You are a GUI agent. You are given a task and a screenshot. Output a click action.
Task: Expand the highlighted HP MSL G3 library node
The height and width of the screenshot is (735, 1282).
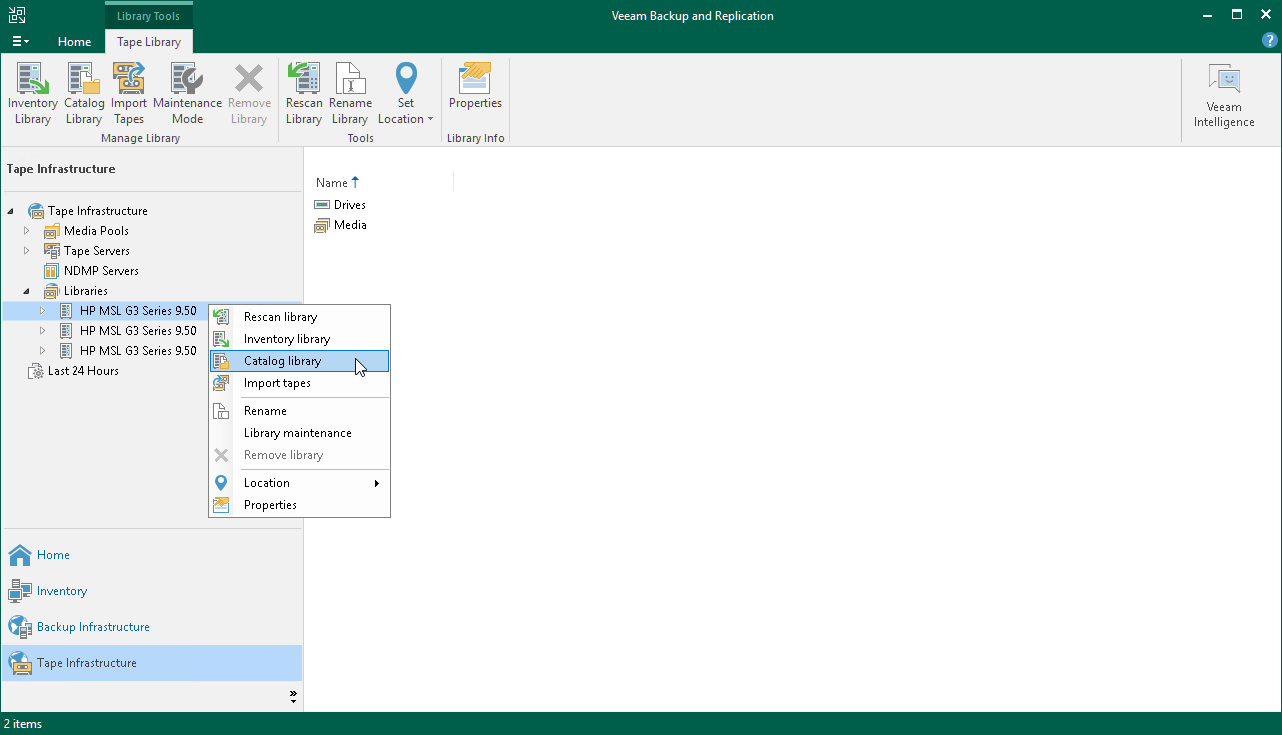click(43, 311)
